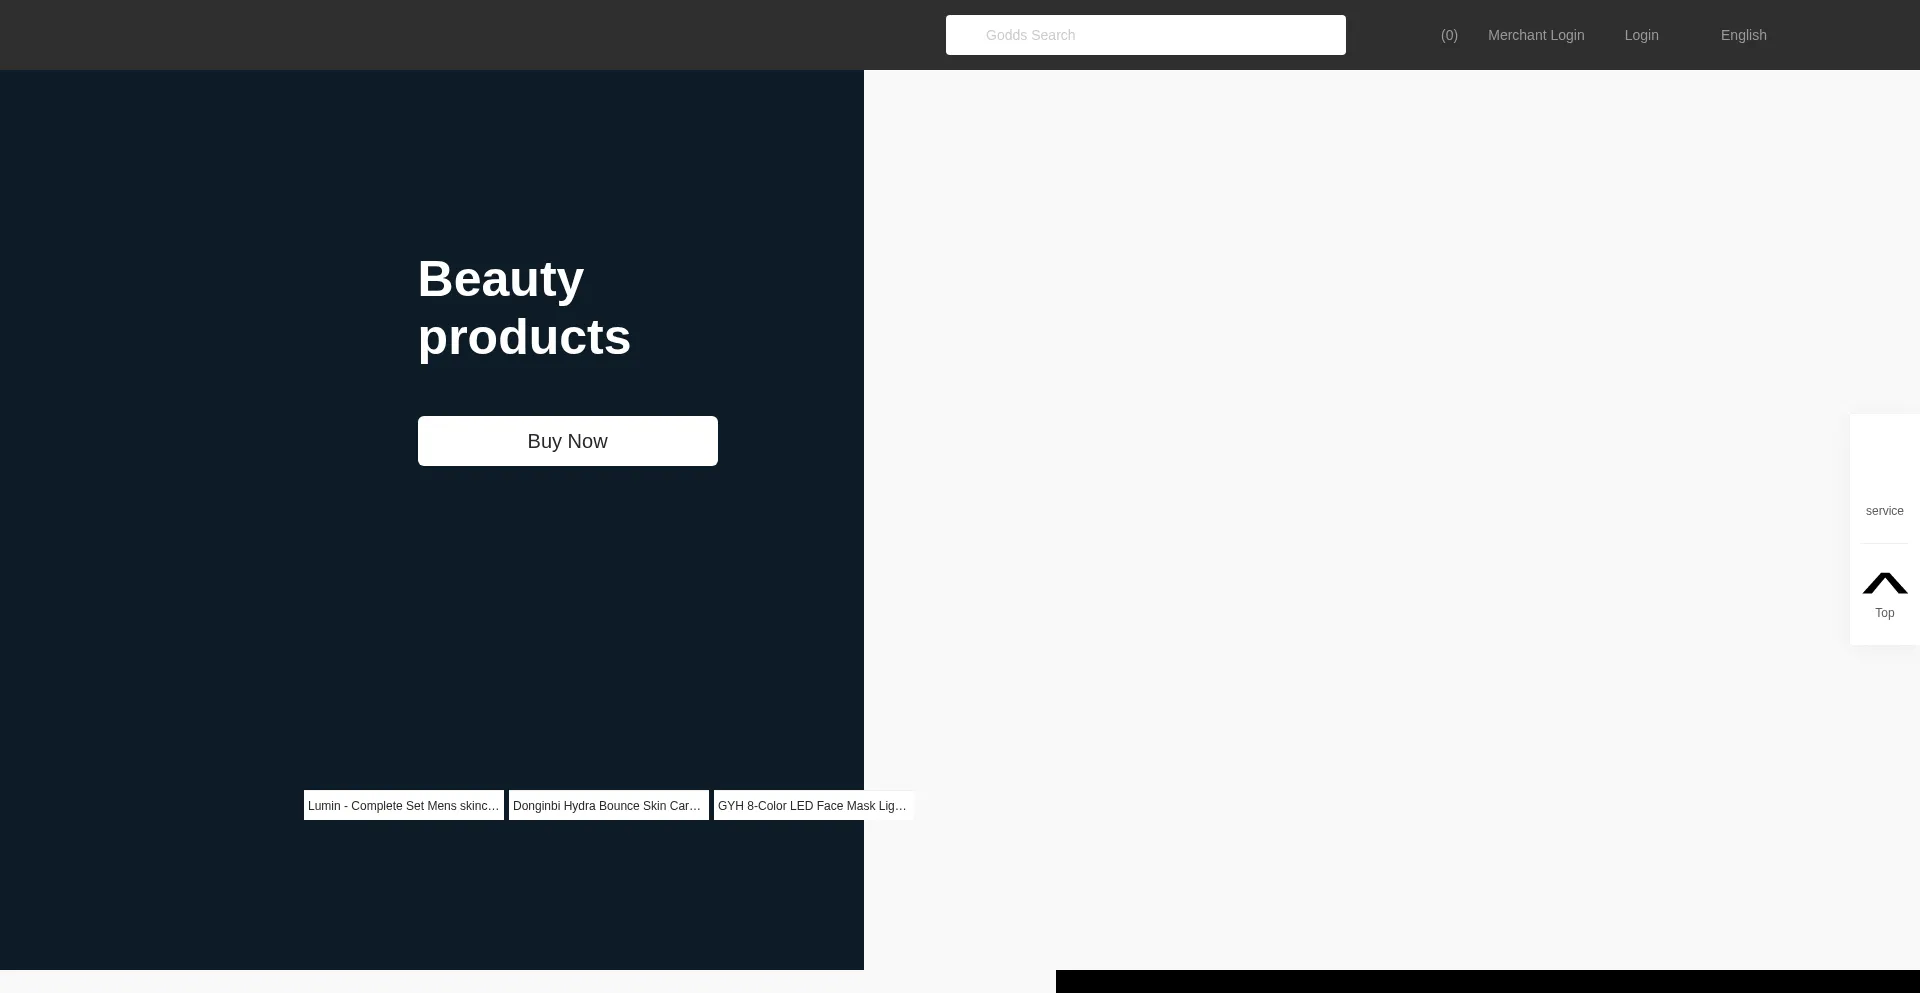Click the Login link in header
The image size is (1920, 993).
pyautogui.click(x=1641, y=35)
